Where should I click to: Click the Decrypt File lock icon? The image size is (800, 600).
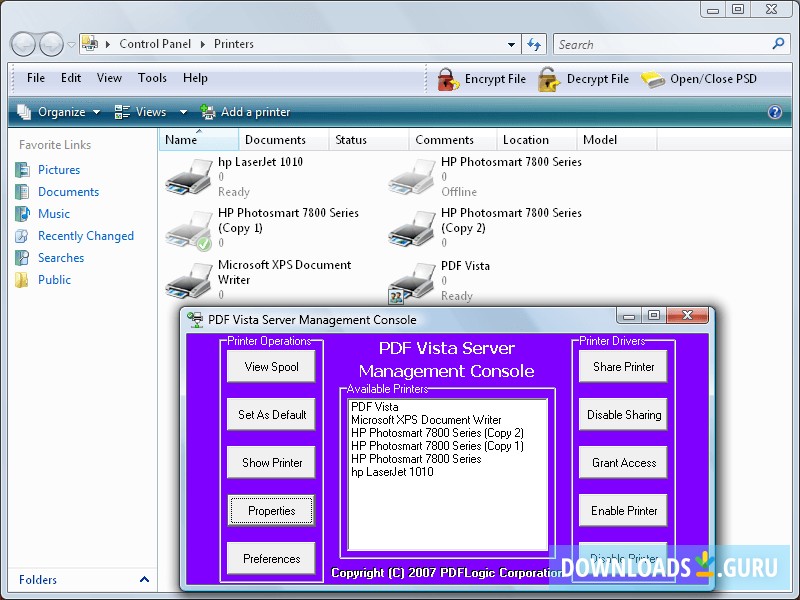[549, 80]
